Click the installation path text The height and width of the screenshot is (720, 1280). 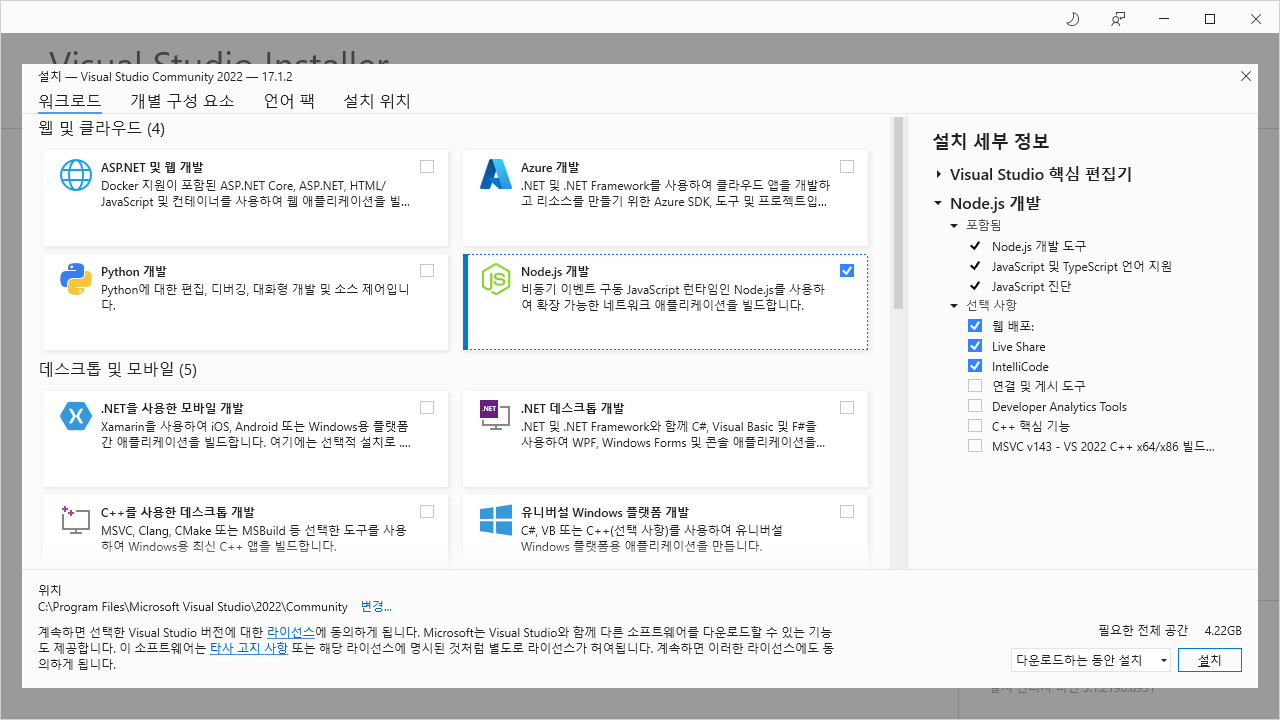coord(193,606)
